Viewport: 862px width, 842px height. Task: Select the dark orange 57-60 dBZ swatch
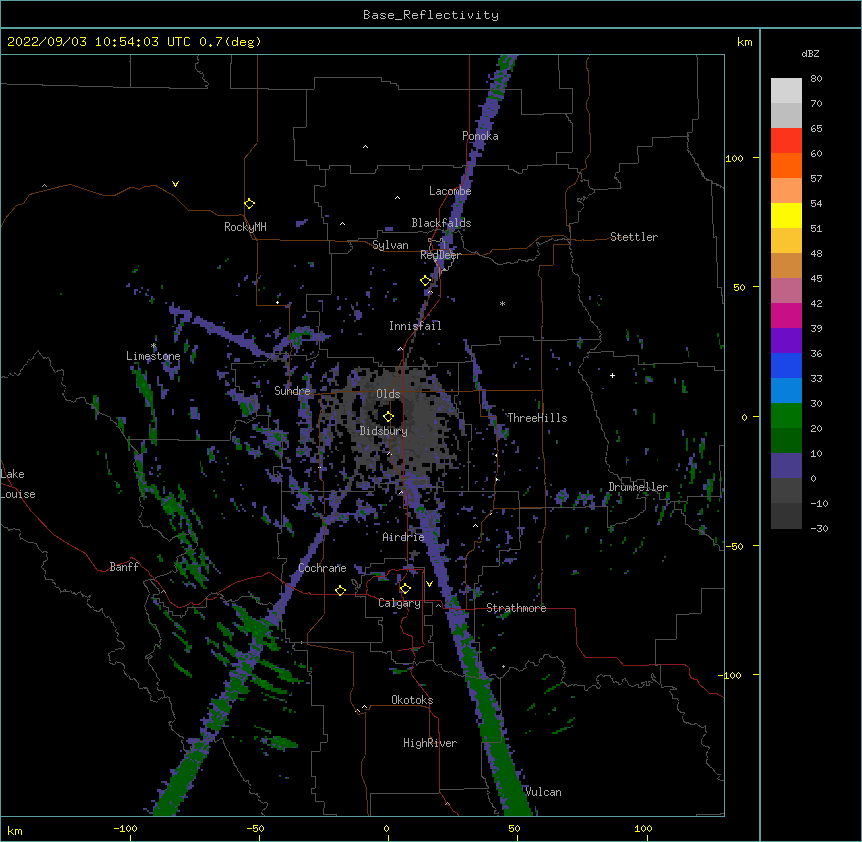click(786, 165)
